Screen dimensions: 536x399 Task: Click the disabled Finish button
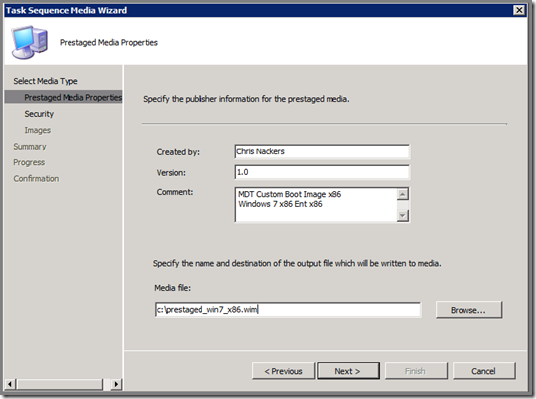(x=416, y=371)
